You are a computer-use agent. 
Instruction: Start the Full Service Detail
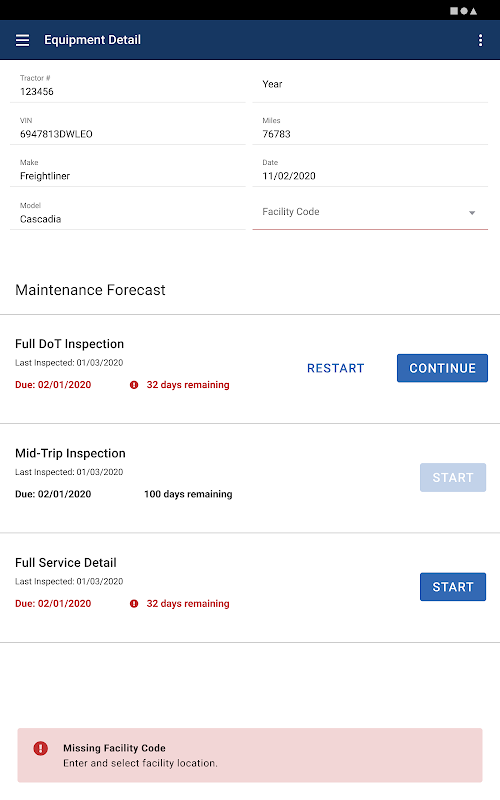point(453,587)
